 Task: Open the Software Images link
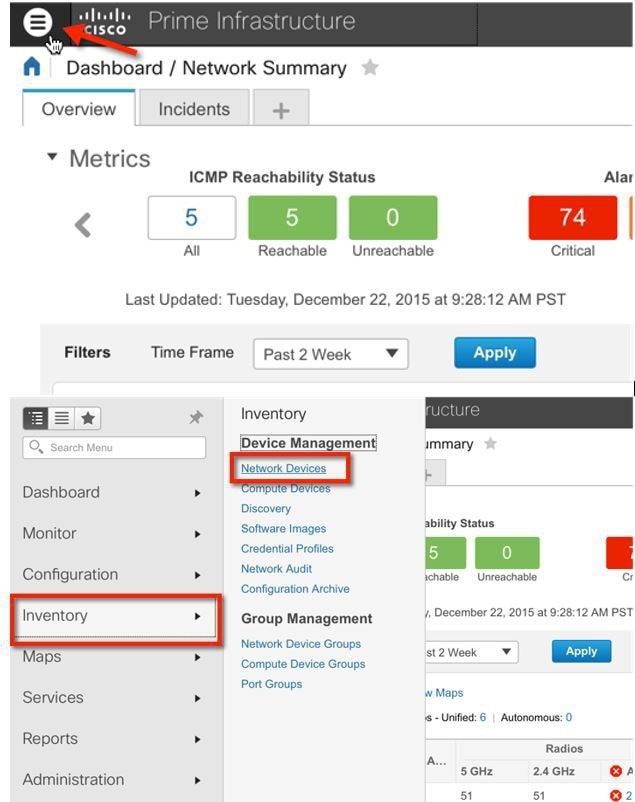pos(283,528)
